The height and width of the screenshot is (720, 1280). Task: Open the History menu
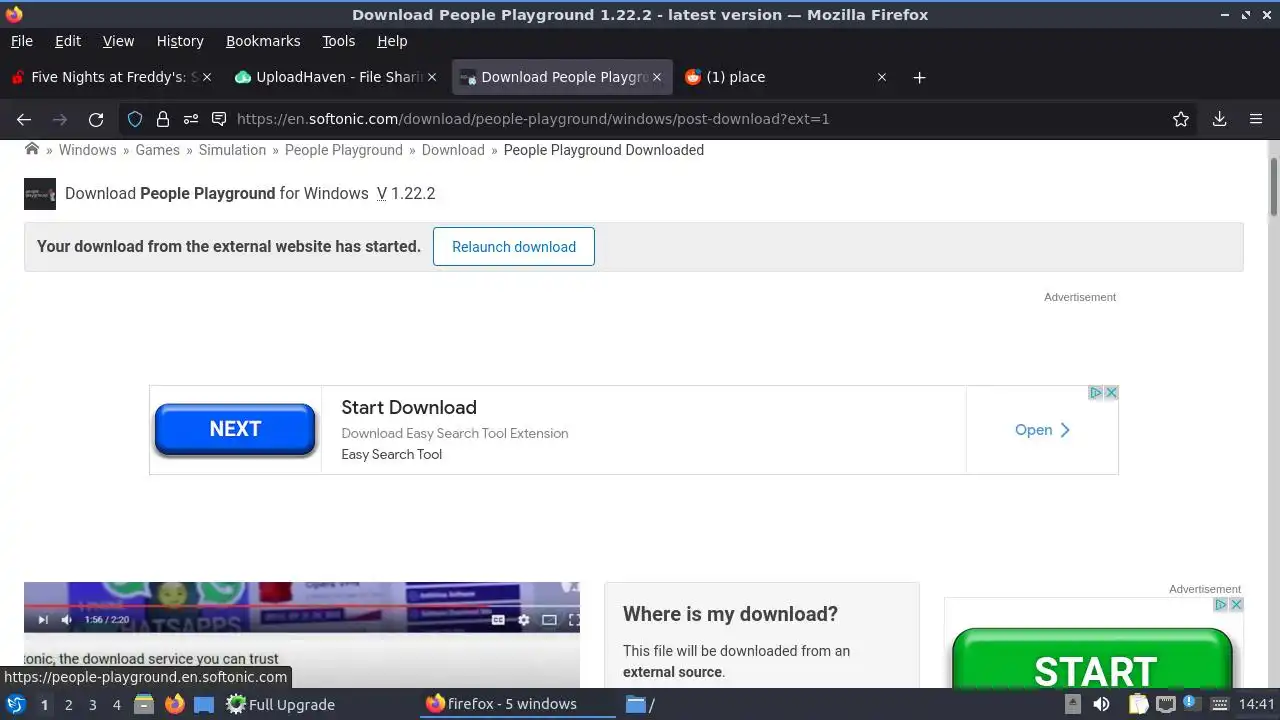pos(180,41)
